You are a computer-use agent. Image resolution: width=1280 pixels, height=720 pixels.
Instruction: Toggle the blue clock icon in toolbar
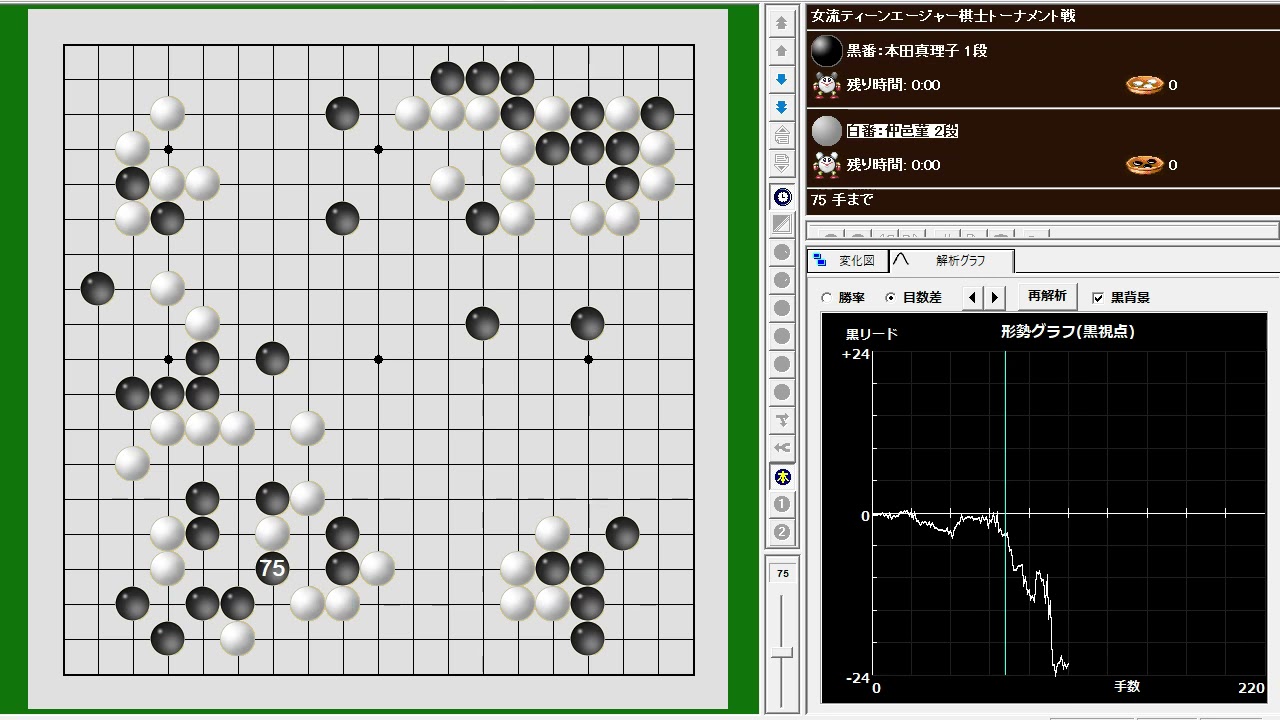(x=782, y=197)
